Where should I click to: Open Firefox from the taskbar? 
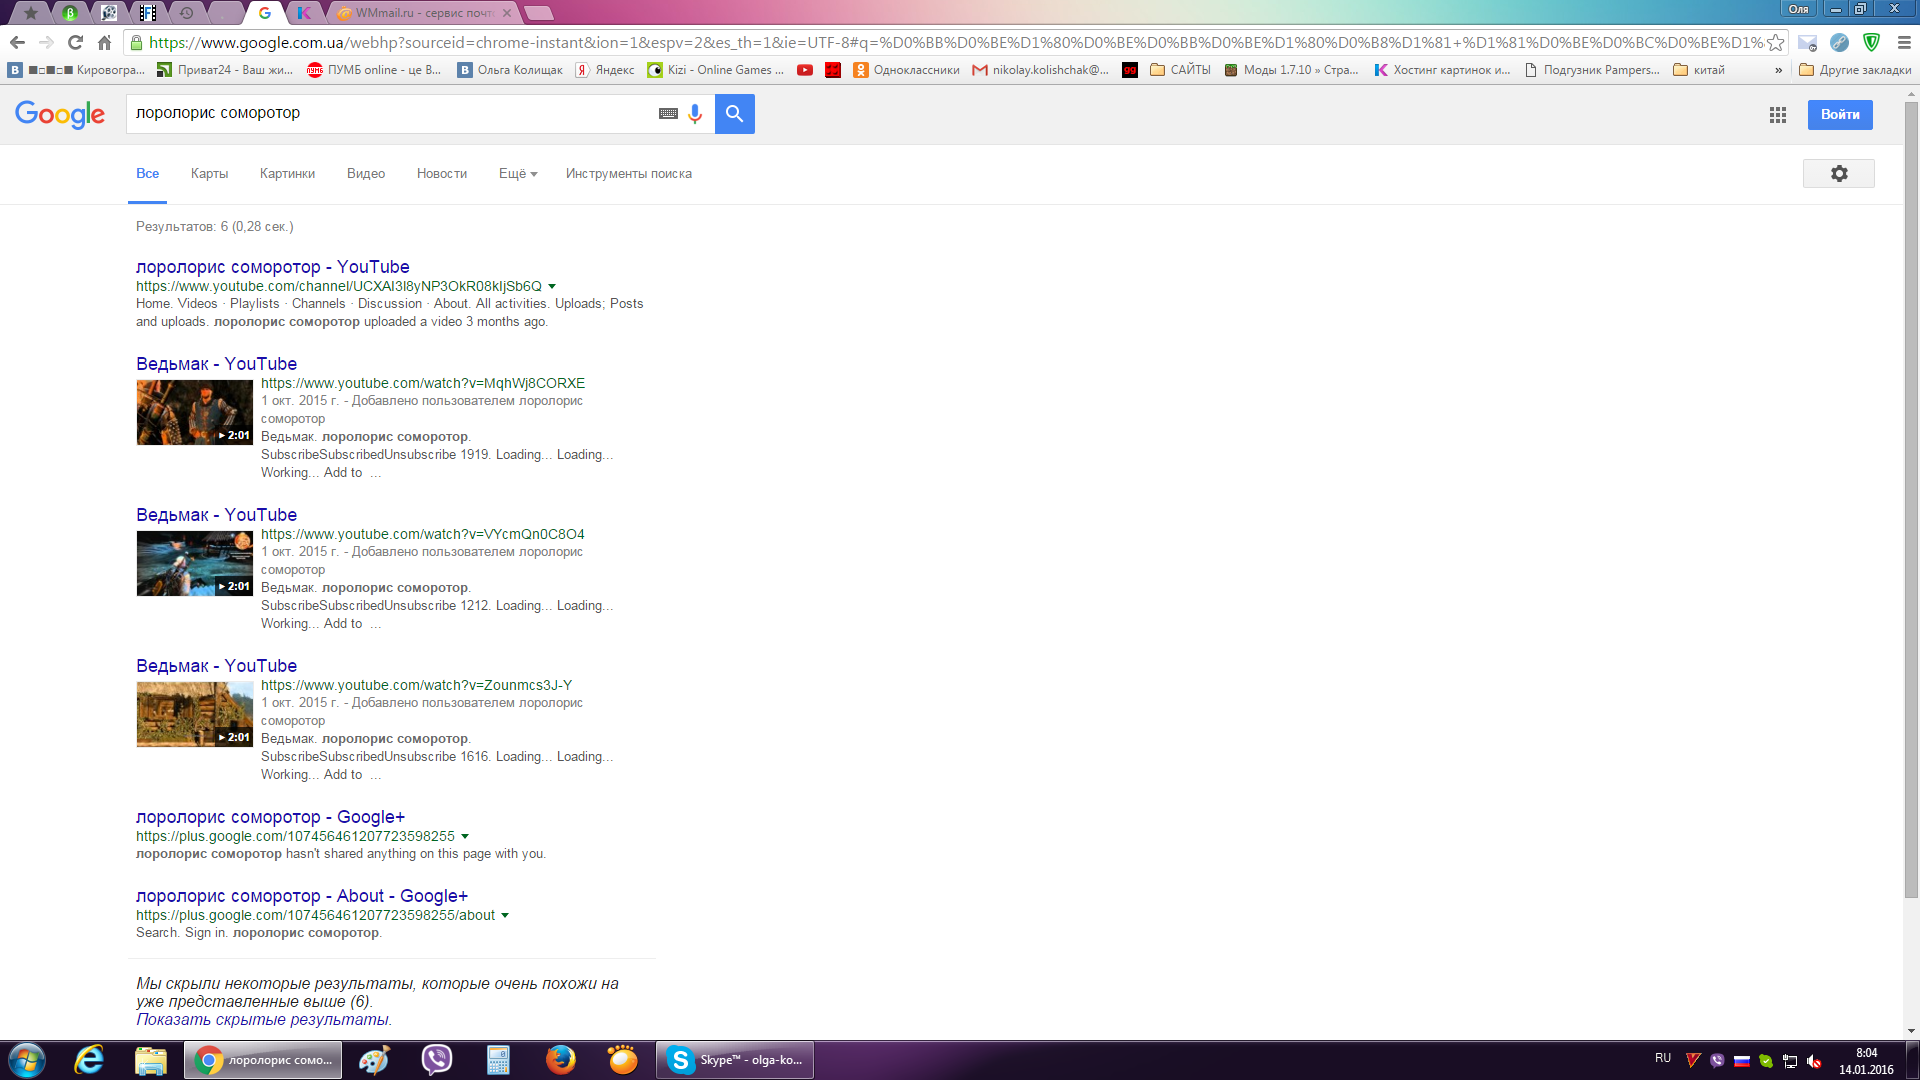(x=561, y=1060)
